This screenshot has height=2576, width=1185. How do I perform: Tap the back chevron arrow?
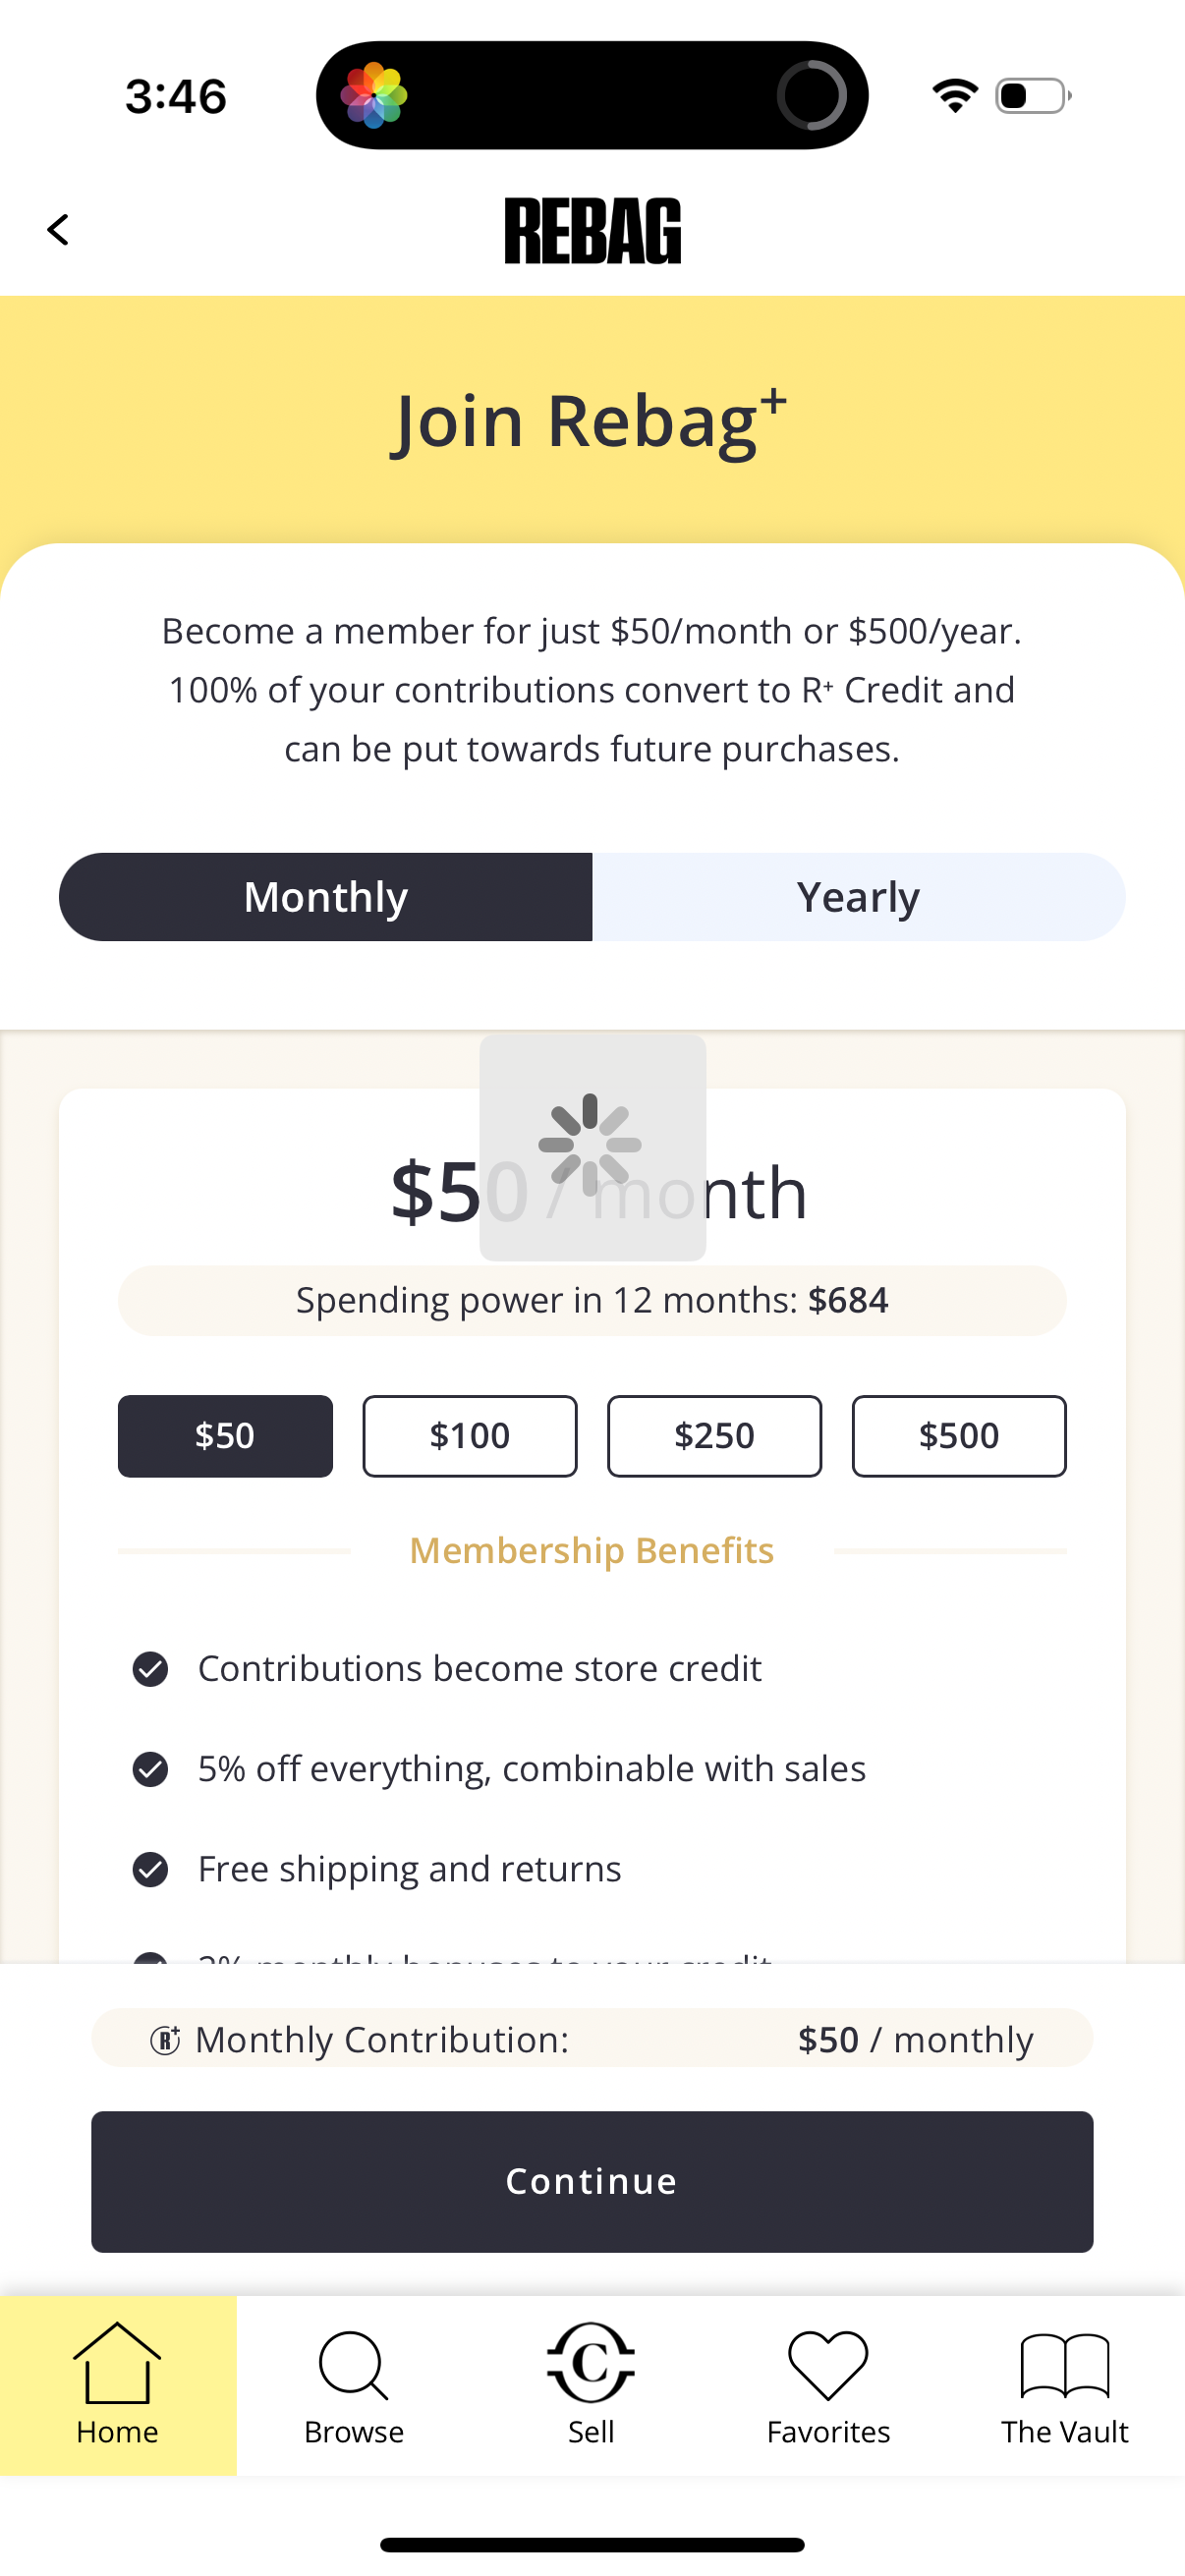coord(58,230)
